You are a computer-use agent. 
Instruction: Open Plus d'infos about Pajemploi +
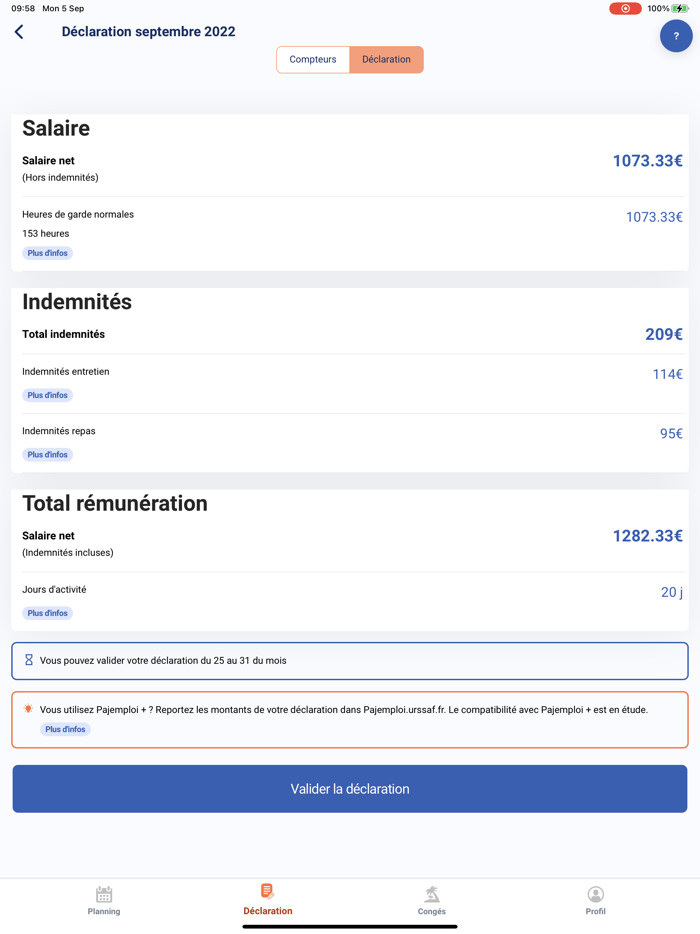(65, 729)
